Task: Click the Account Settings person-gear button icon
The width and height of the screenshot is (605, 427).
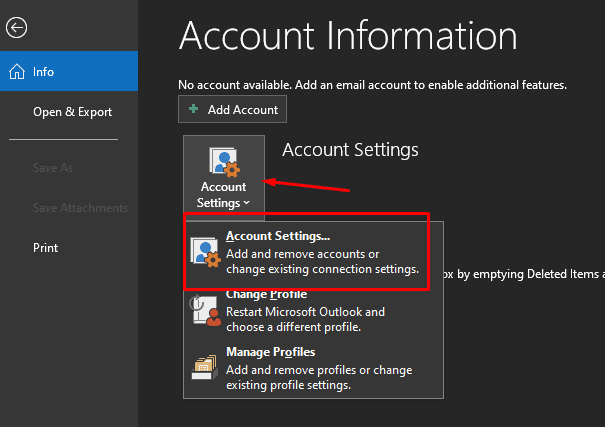Action: (x=224, y=162)
